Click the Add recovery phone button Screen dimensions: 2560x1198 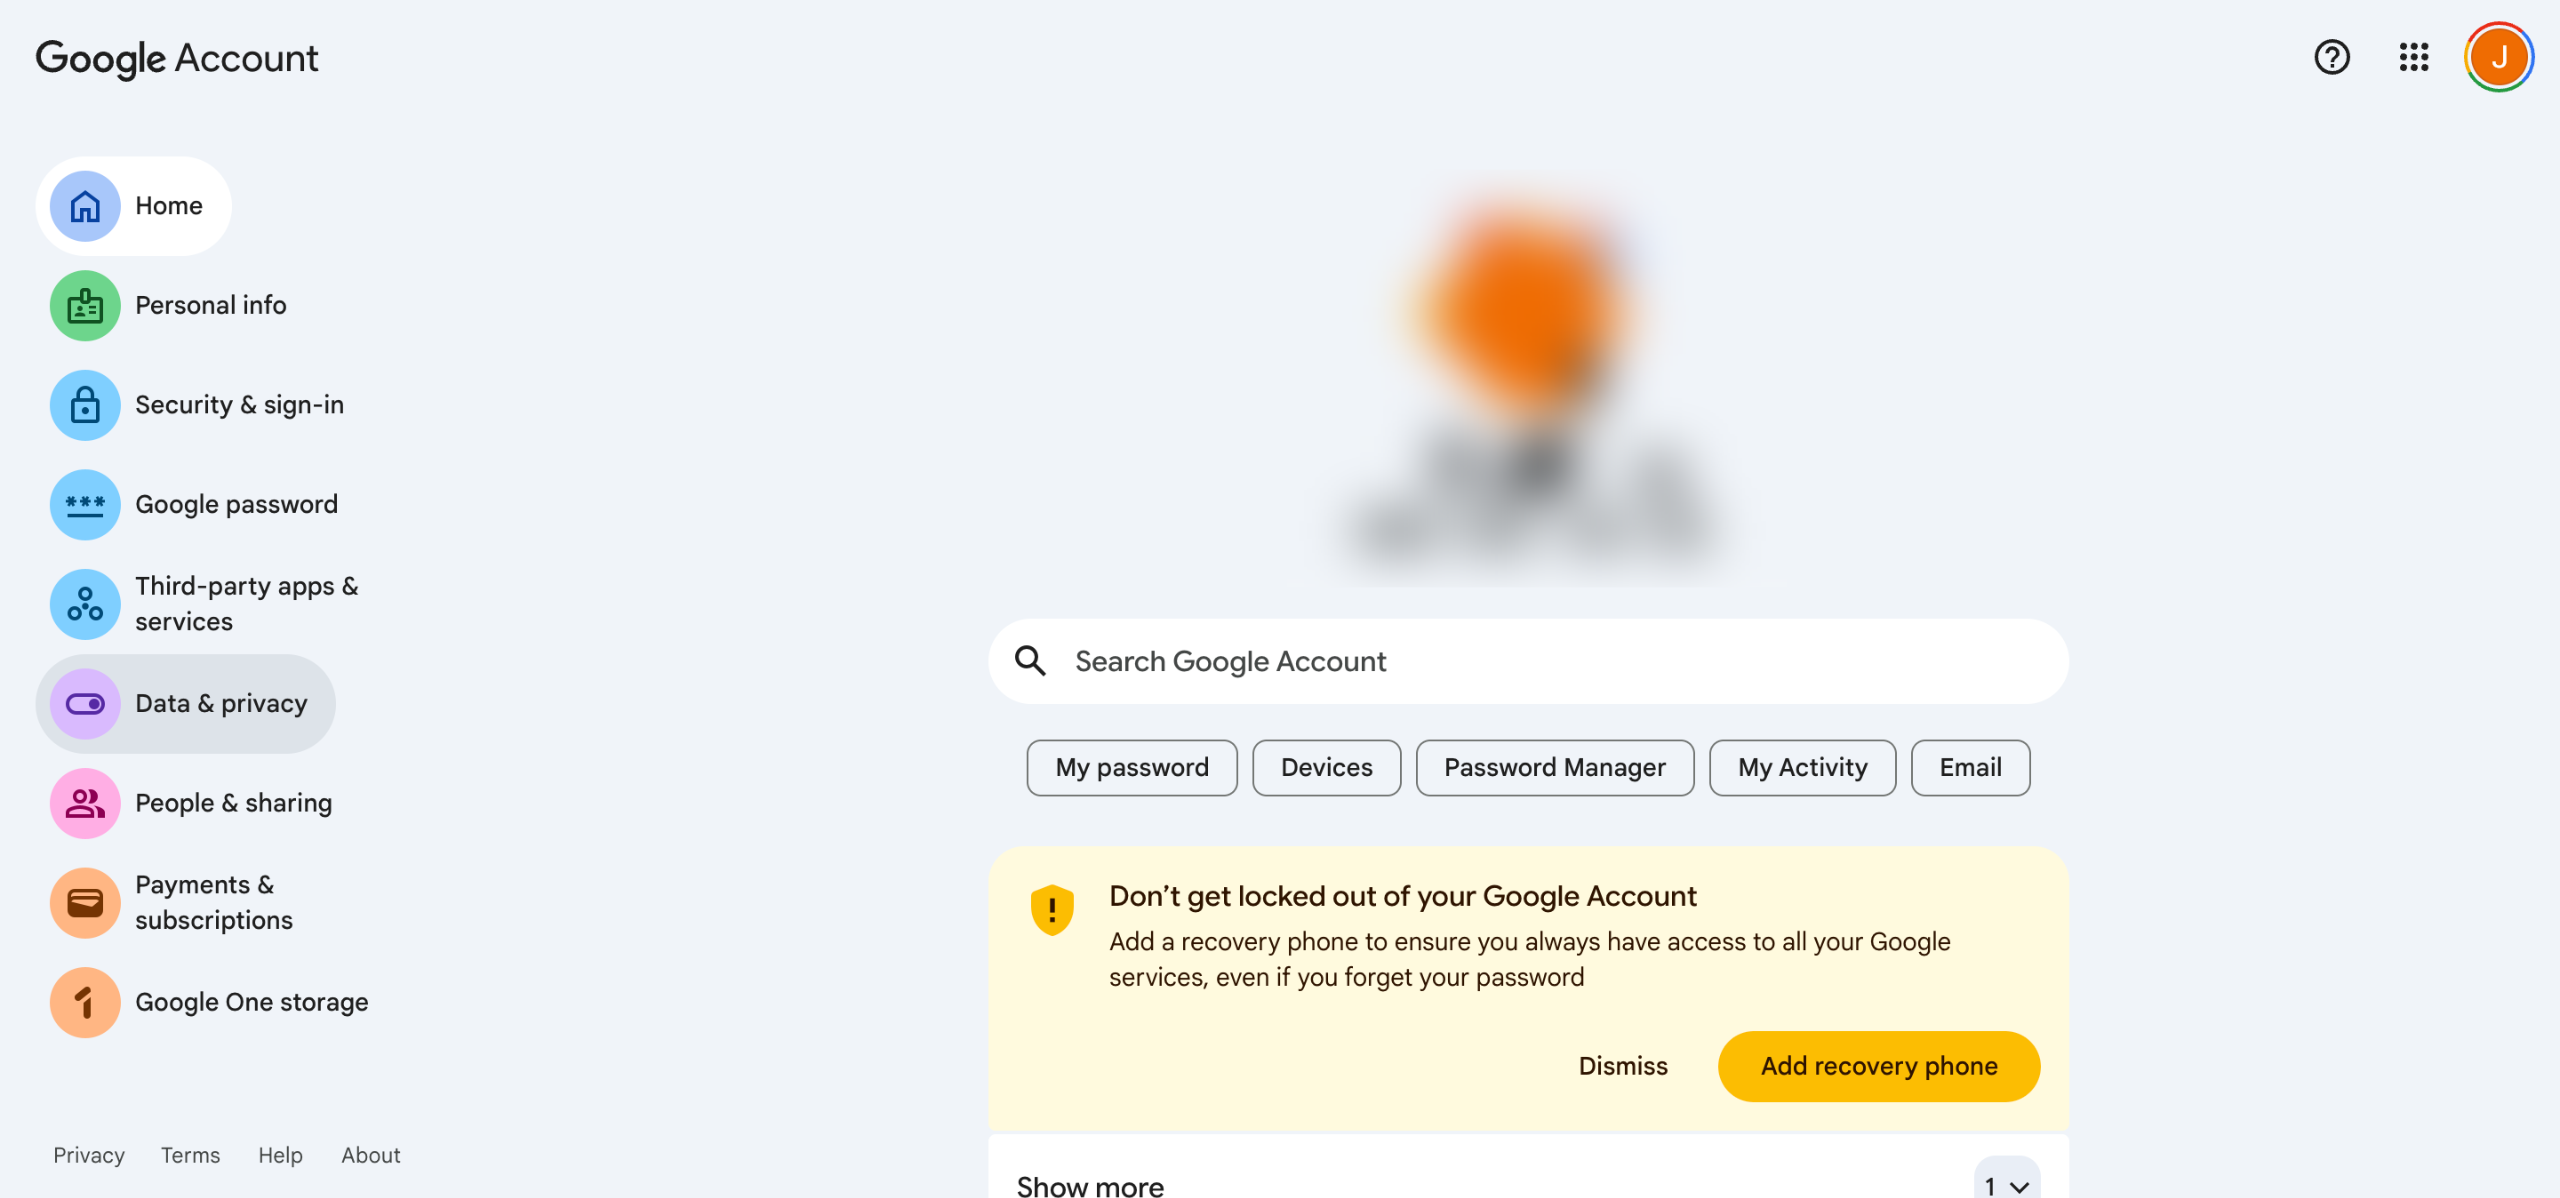tap(1878, 1066)
